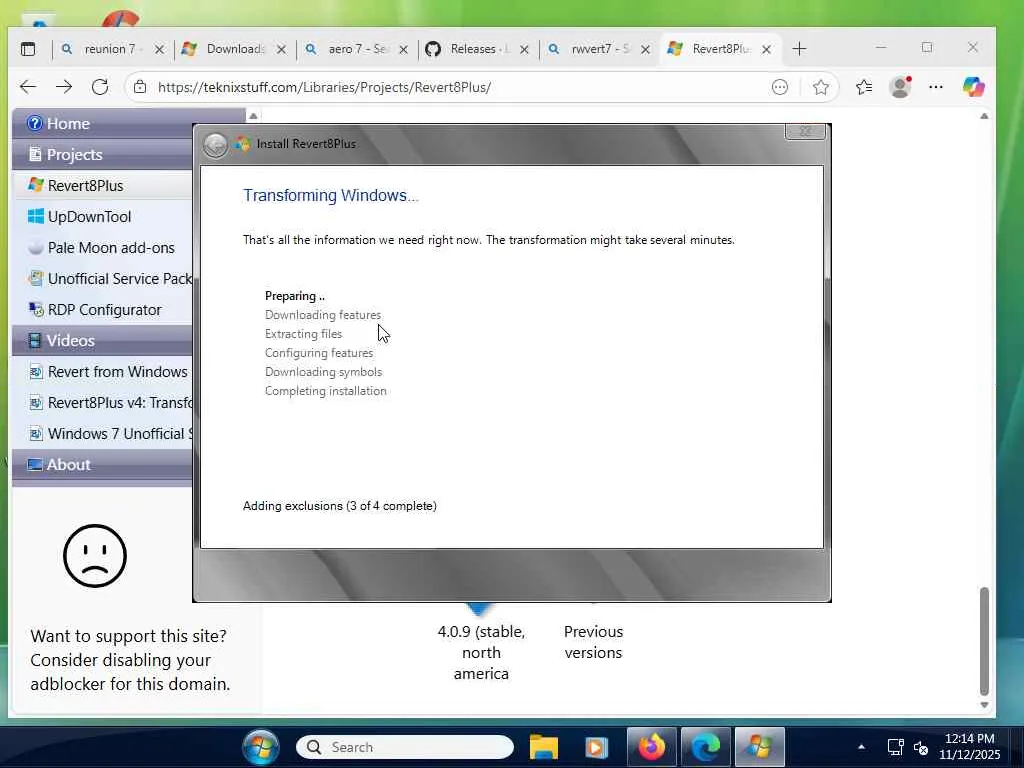Open the network status tray icon
The width and height of the screenshot is (1024, 768).
point(895,747)
